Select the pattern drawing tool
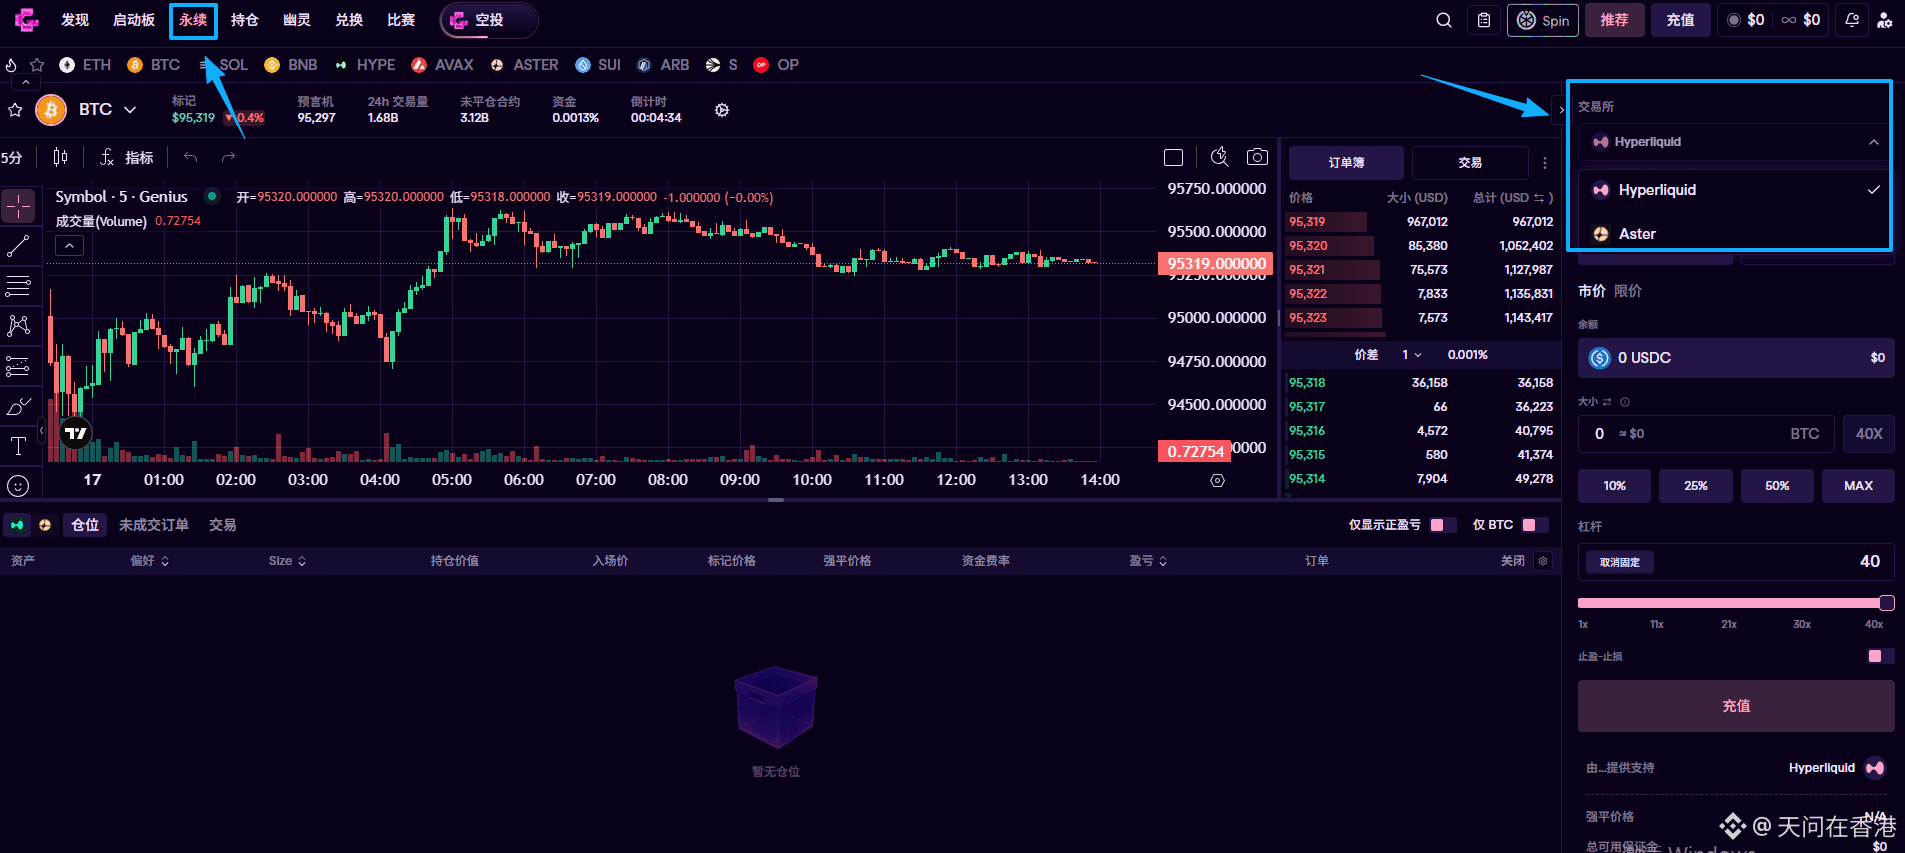 (x=18, y=326)
